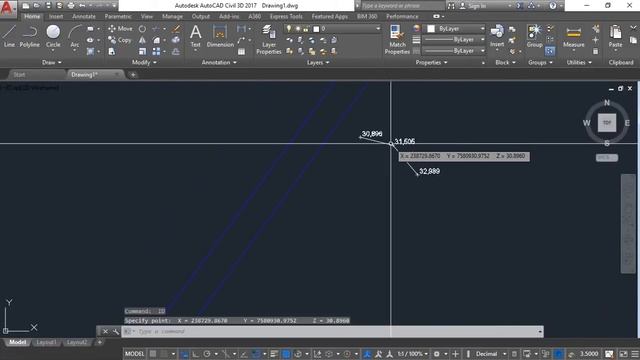The width and height of the screenshot is (640, 360).
Task: Expand the Modify panel
Action: click(144, 62)
